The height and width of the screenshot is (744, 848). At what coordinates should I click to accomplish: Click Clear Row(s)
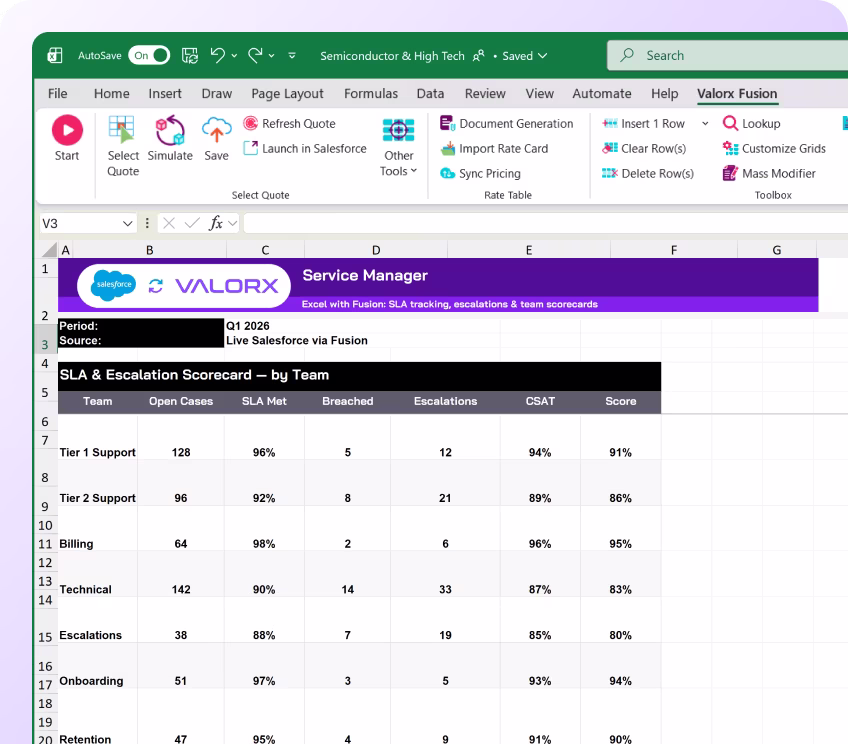(x=644, y=148)
